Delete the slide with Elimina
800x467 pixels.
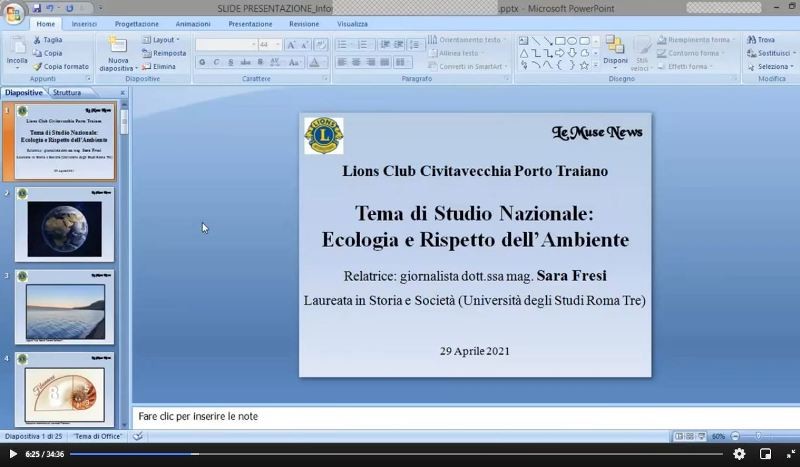(x=159, y=66)
